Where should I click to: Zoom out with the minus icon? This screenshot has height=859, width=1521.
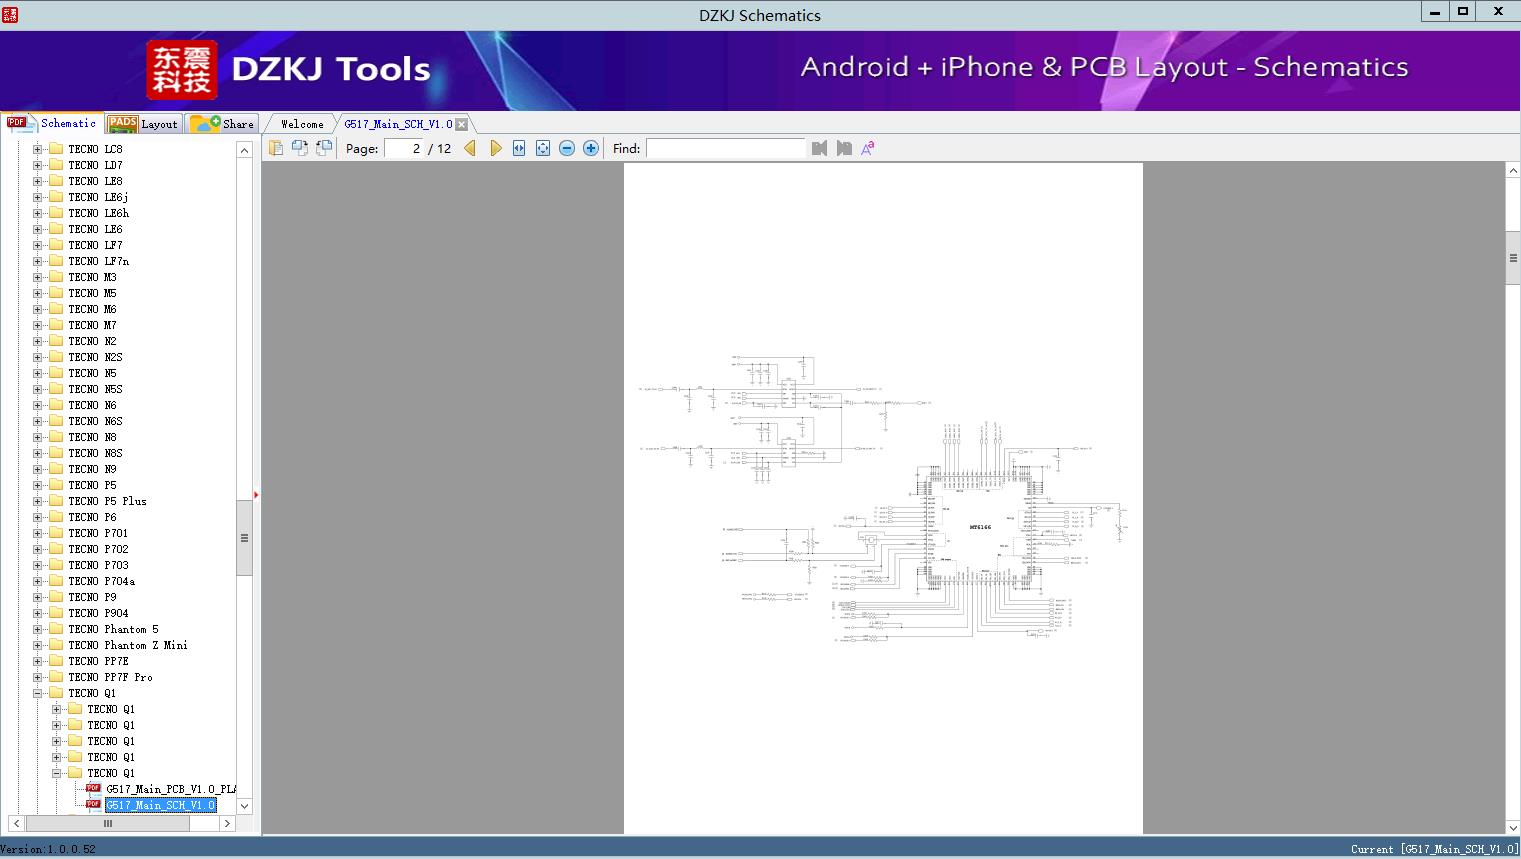pos(567,148)
